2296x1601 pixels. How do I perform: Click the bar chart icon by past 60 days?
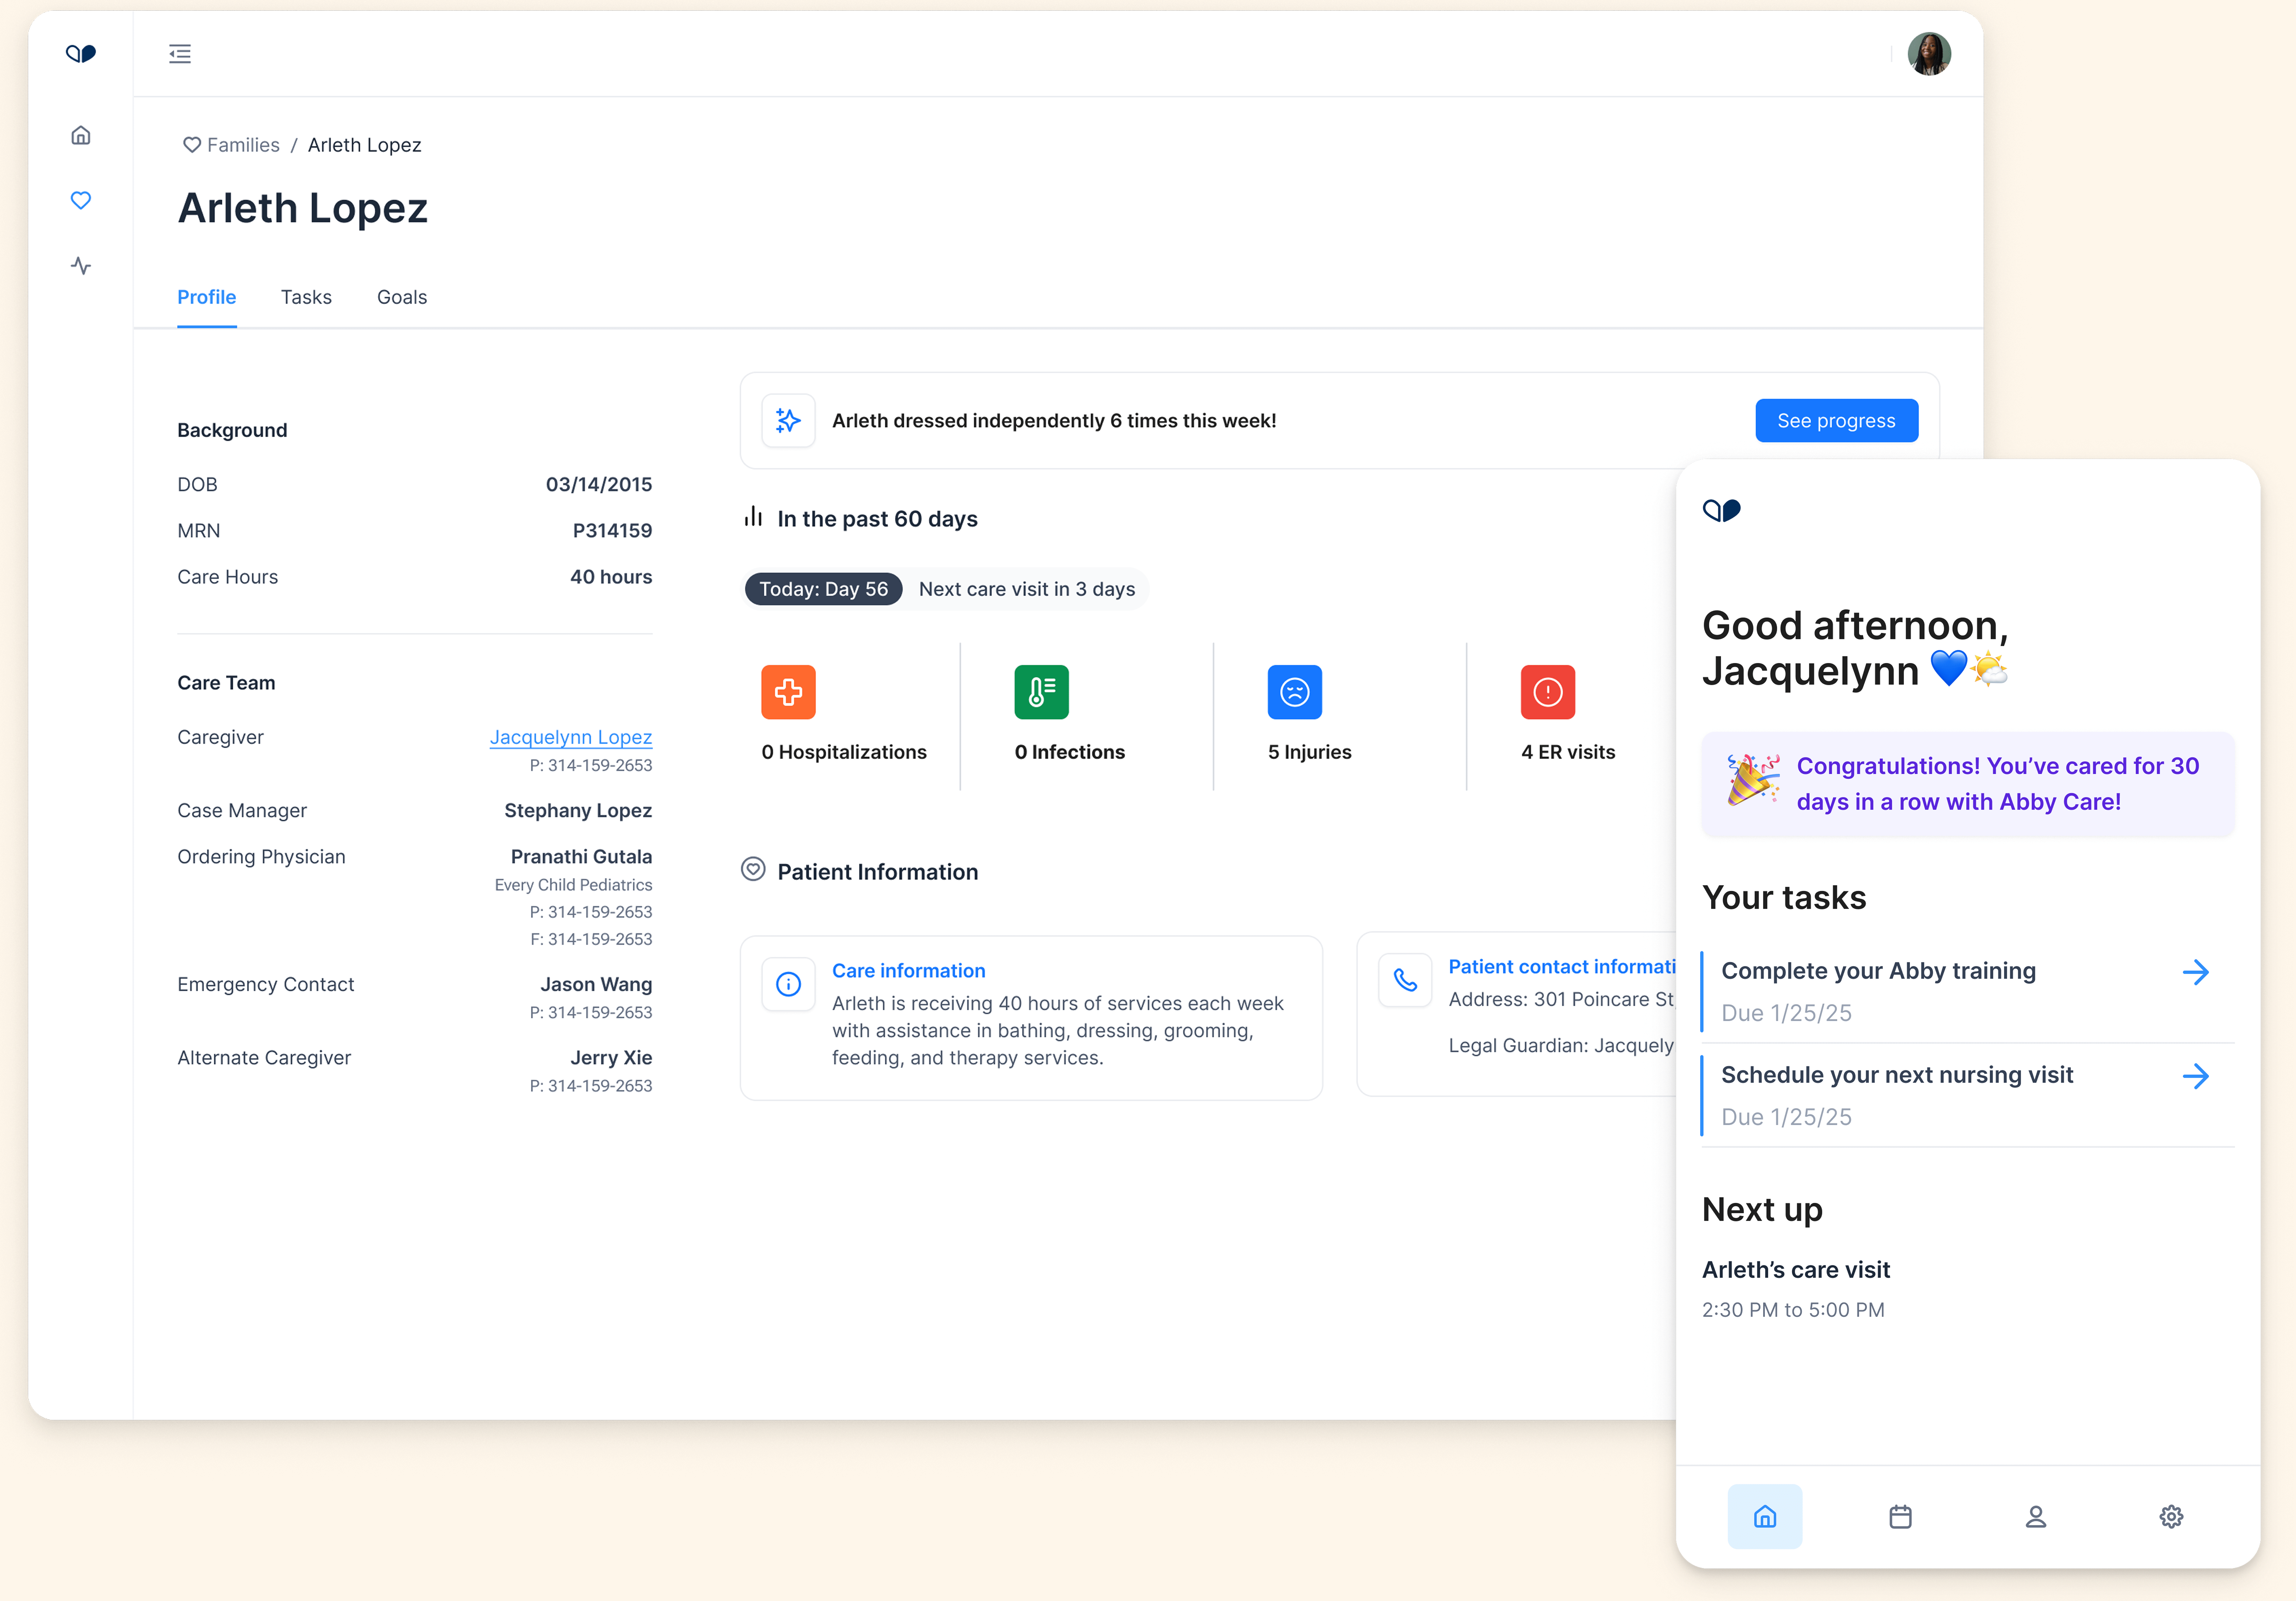(x=753, y=517)
